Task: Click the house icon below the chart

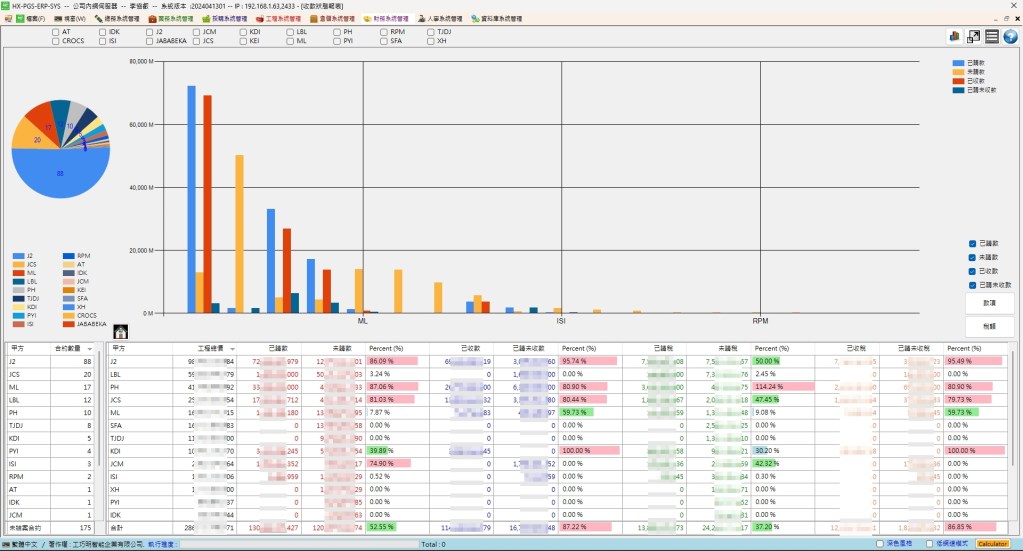Action: click(x=120, y=331)
